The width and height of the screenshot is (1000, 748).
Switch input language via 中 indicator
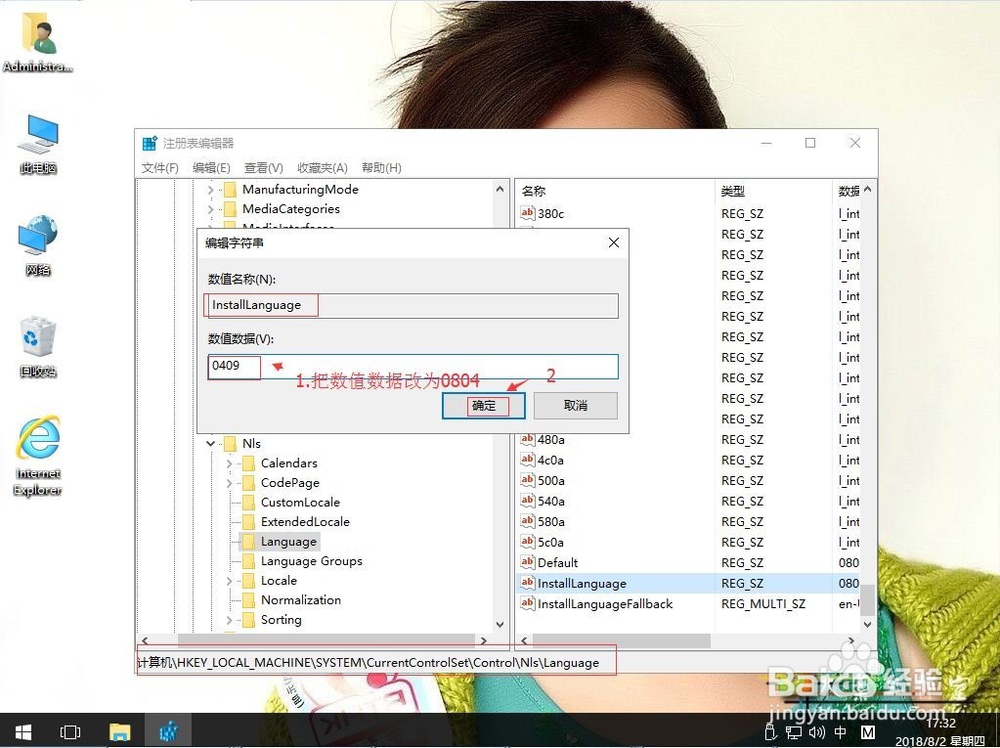click(x=840, y=732)
